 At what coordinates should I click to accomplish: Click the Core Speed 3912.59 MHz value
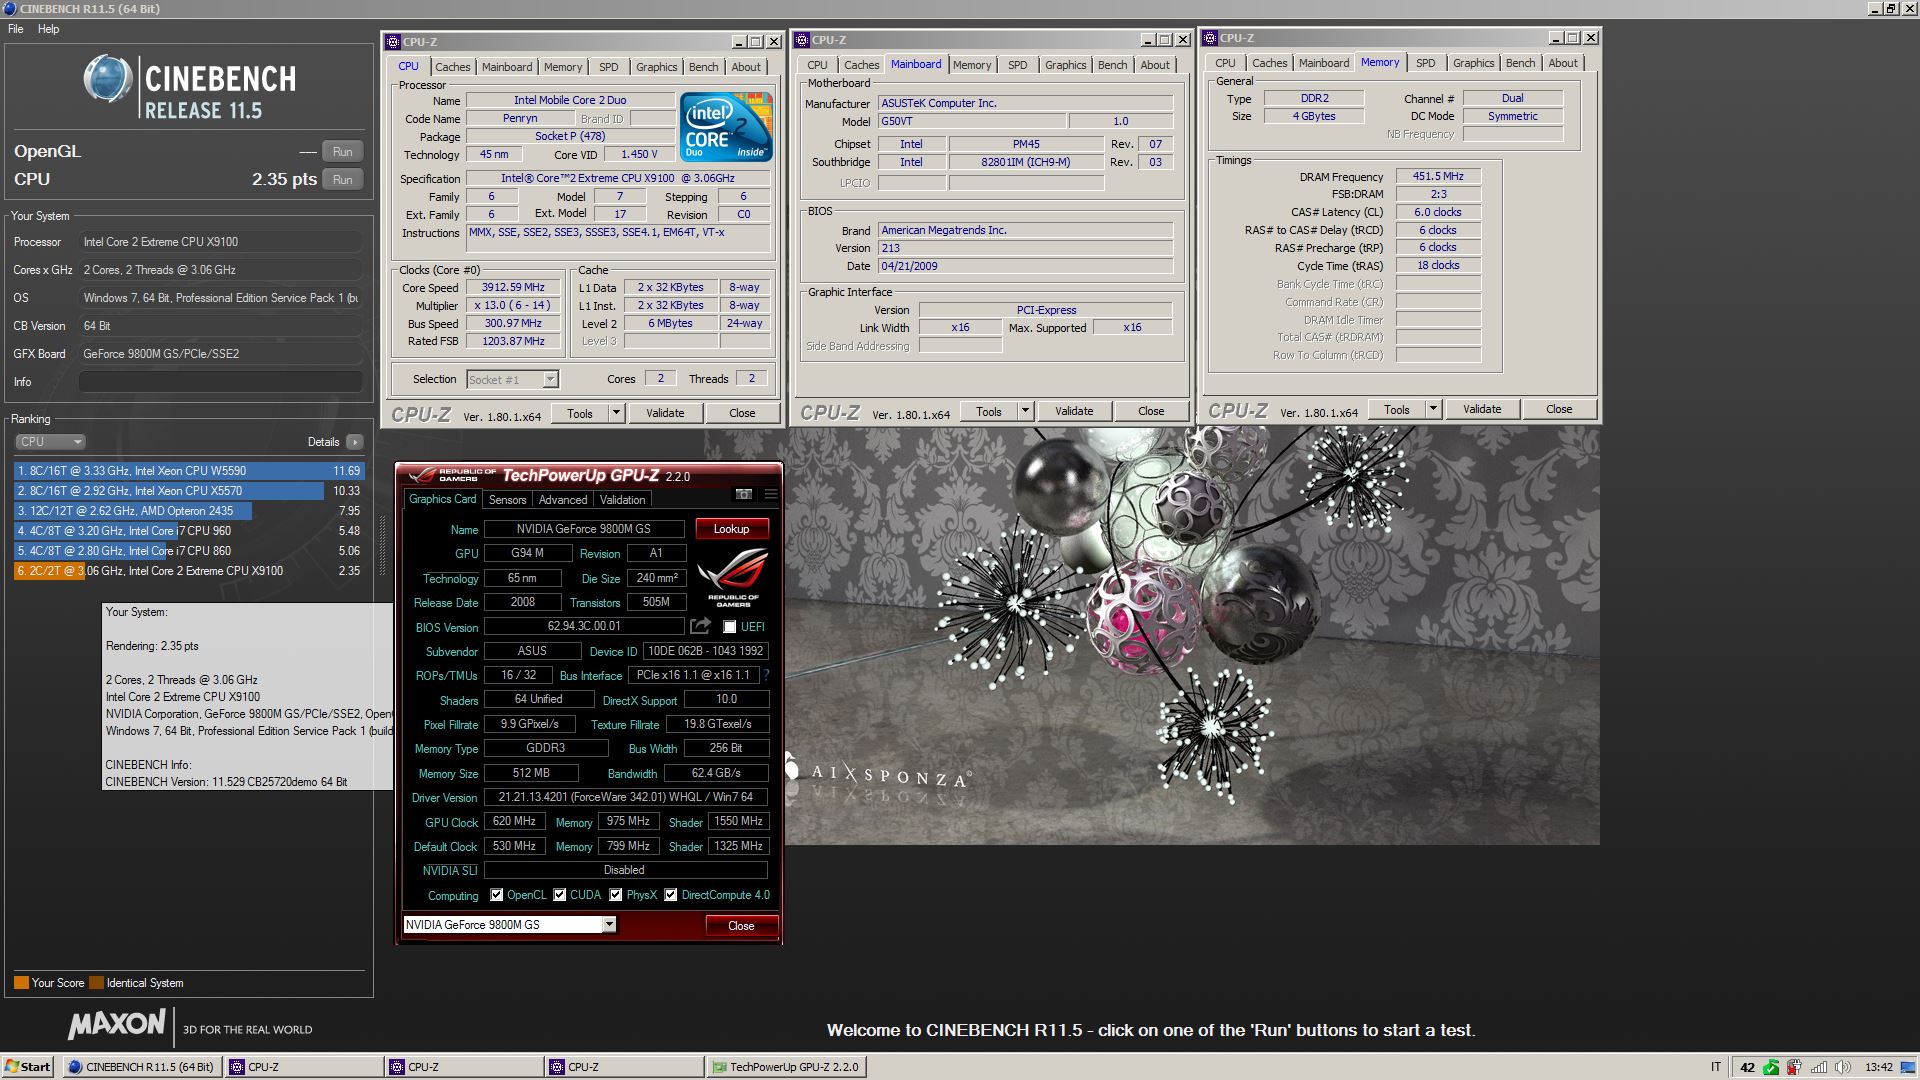click(513, 288)
